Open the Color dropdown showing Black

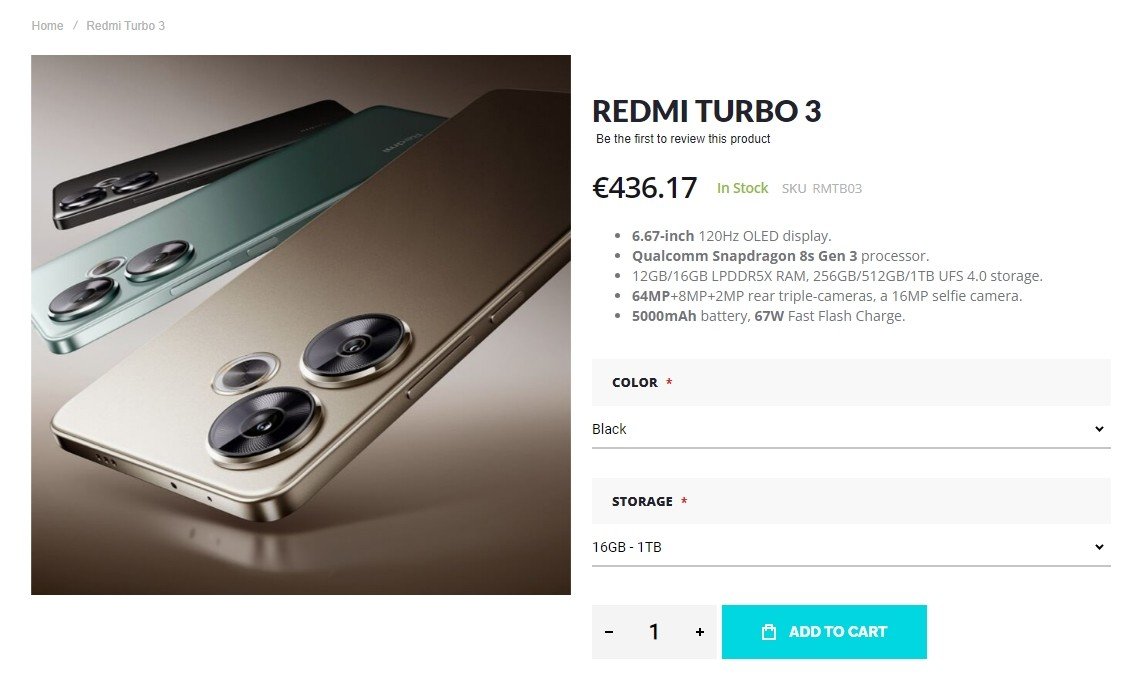(x=851, y=429)
